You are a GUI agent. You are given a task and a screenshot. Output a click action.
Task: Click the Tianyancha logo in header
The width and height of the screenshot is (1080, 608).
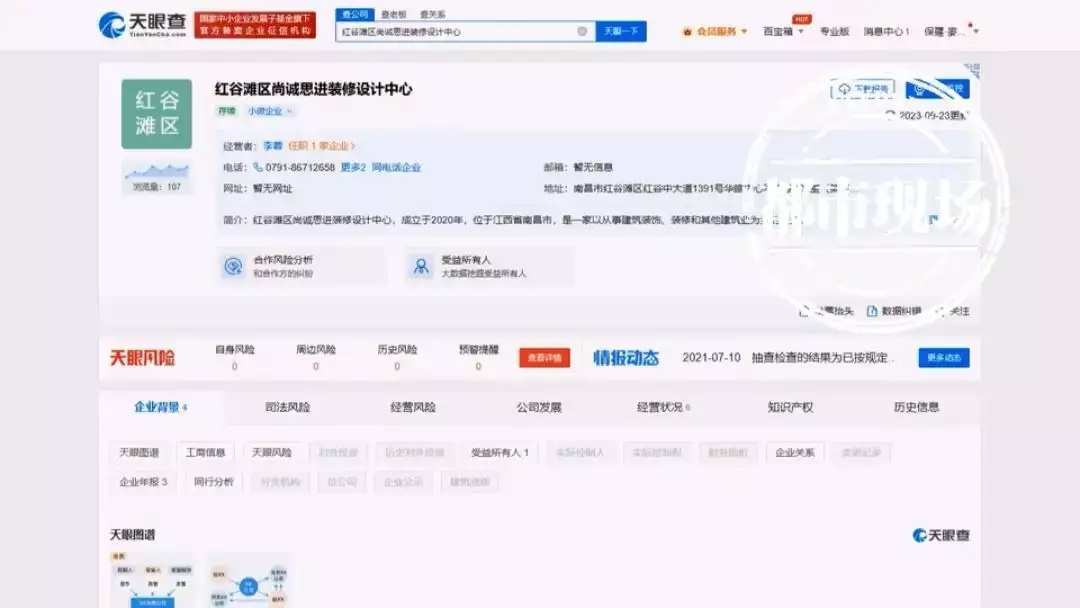[143, 25]
